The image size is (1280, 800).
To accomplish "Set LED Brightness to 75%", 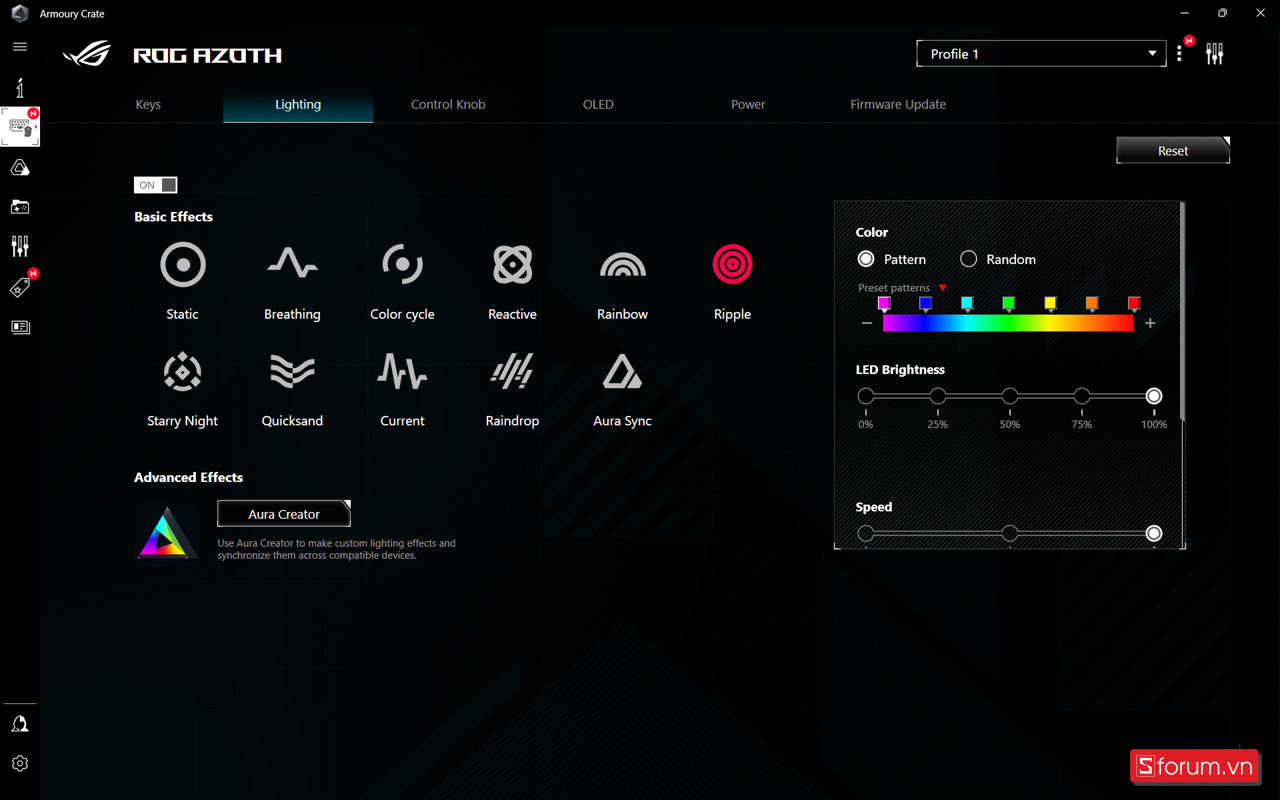I will [1082, 396].
